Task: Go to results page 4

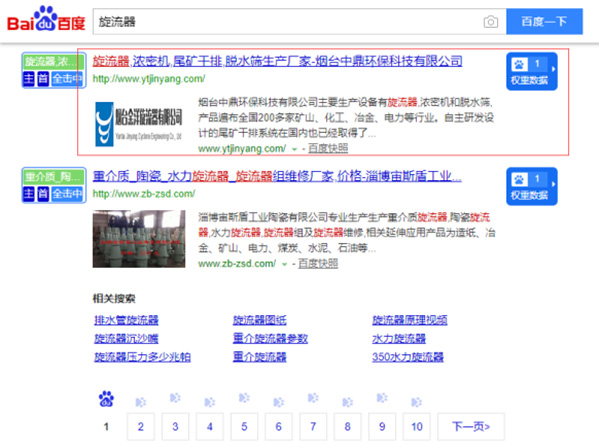Action: point(210,427)
